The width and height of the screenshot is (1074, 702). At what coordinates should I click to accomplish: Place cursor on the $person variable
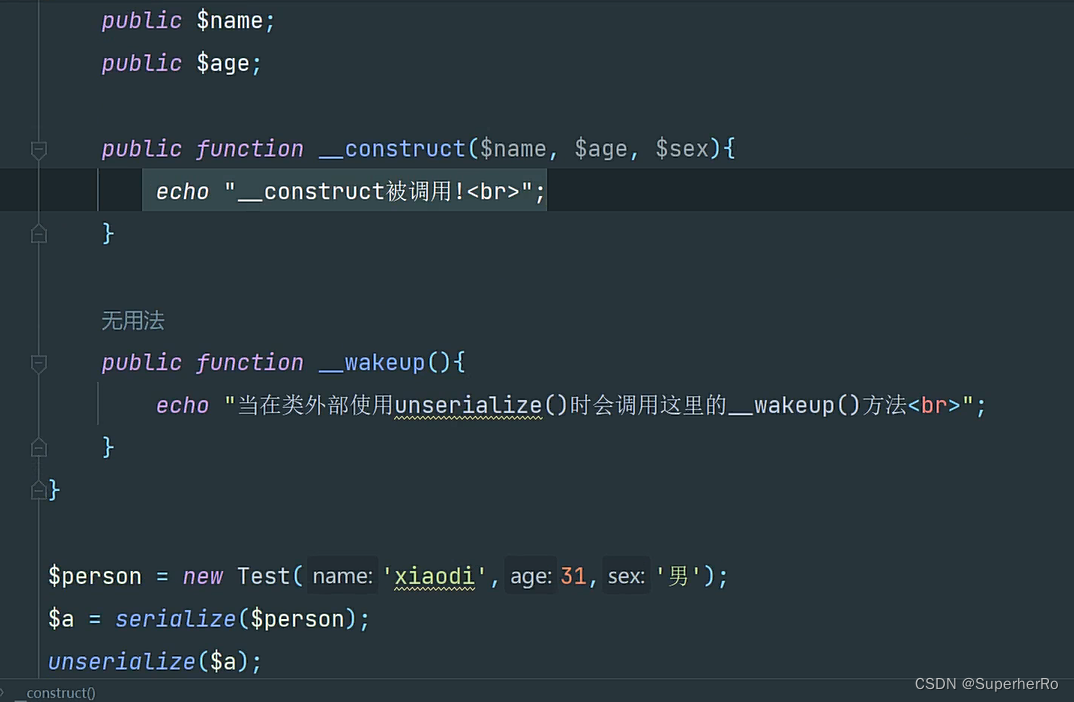click(95, 576)
